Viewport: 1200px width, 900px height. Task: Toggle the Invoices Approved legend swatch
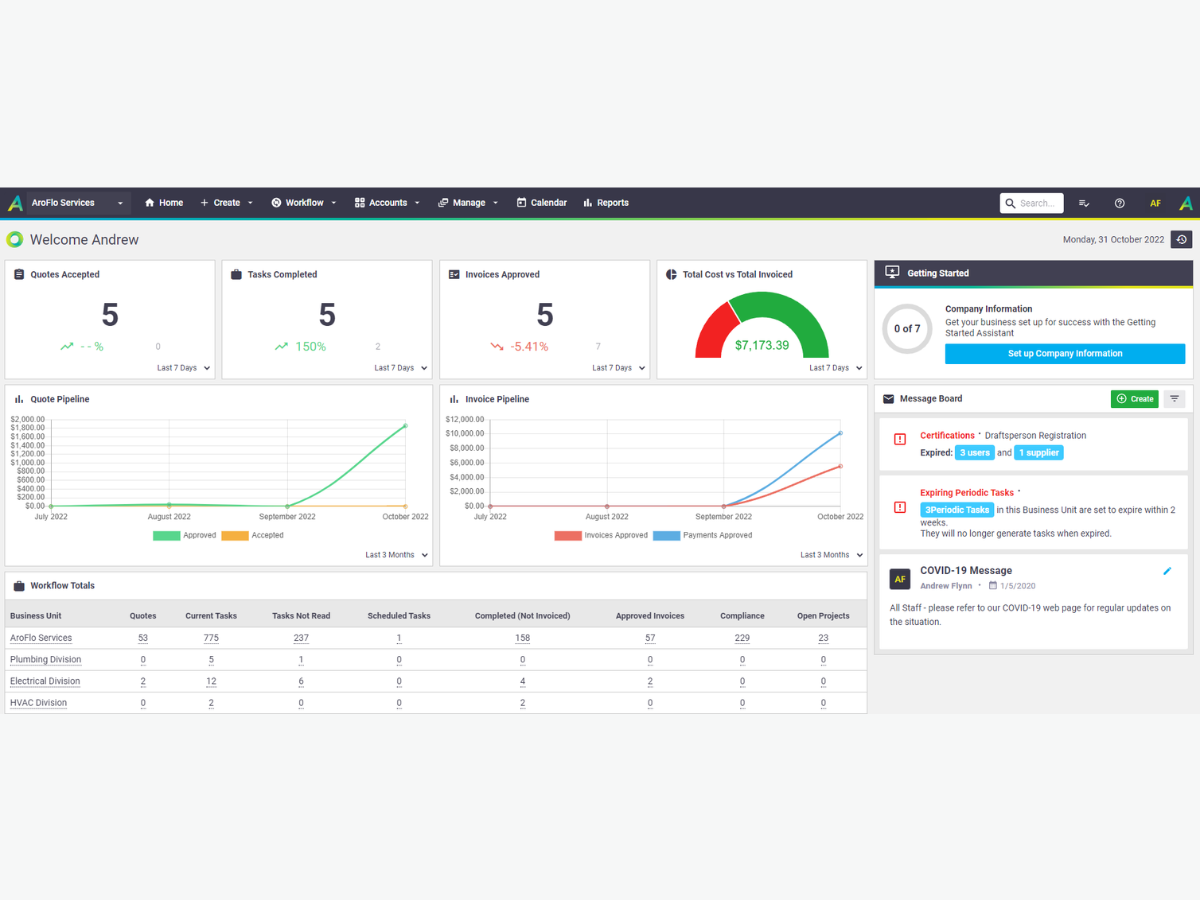coord(568,536)
